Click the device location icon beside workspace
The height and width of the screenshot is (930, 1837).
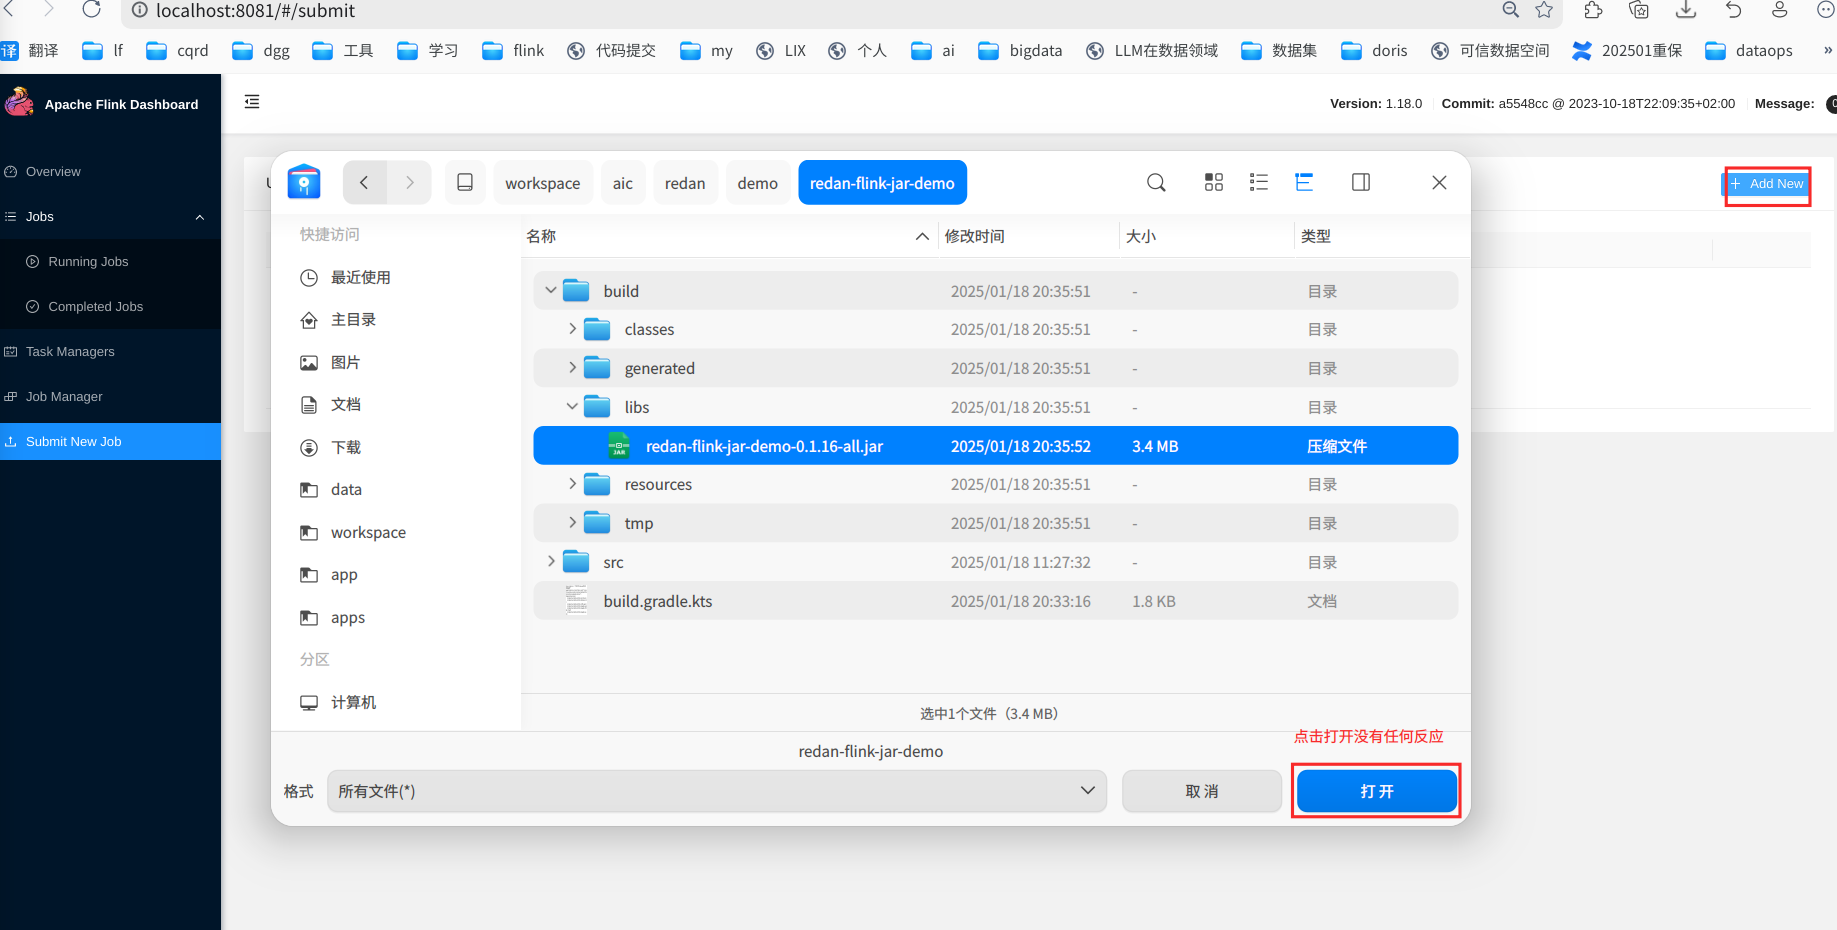465,183
